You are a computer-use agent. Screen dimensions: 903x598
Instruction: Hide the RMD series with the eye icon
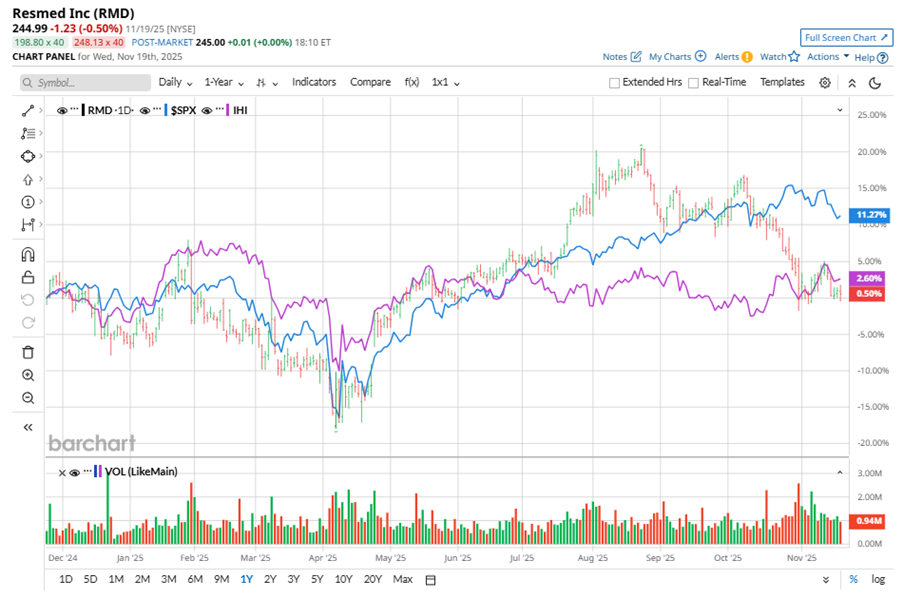point(62,111)
